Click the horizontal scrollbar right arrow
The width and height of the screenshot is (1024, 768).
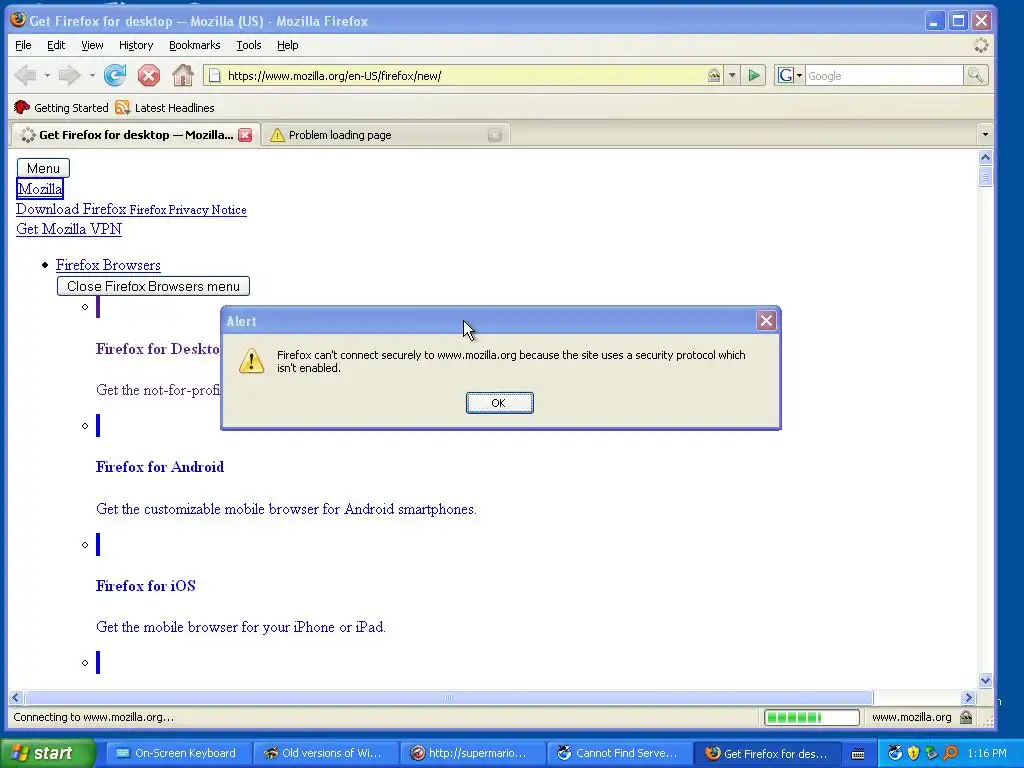(x=968, y=697)
